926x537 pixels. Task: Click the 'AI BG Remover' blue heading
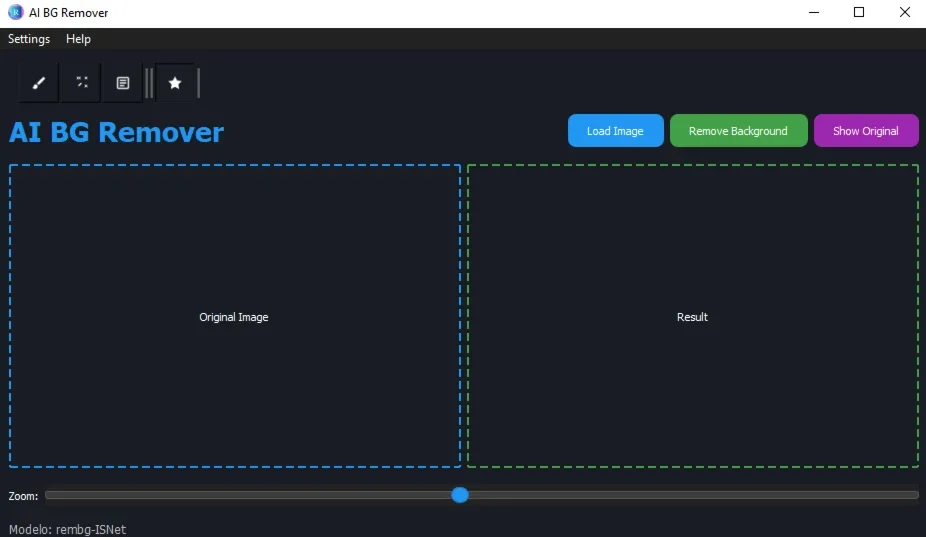point(116,132)
